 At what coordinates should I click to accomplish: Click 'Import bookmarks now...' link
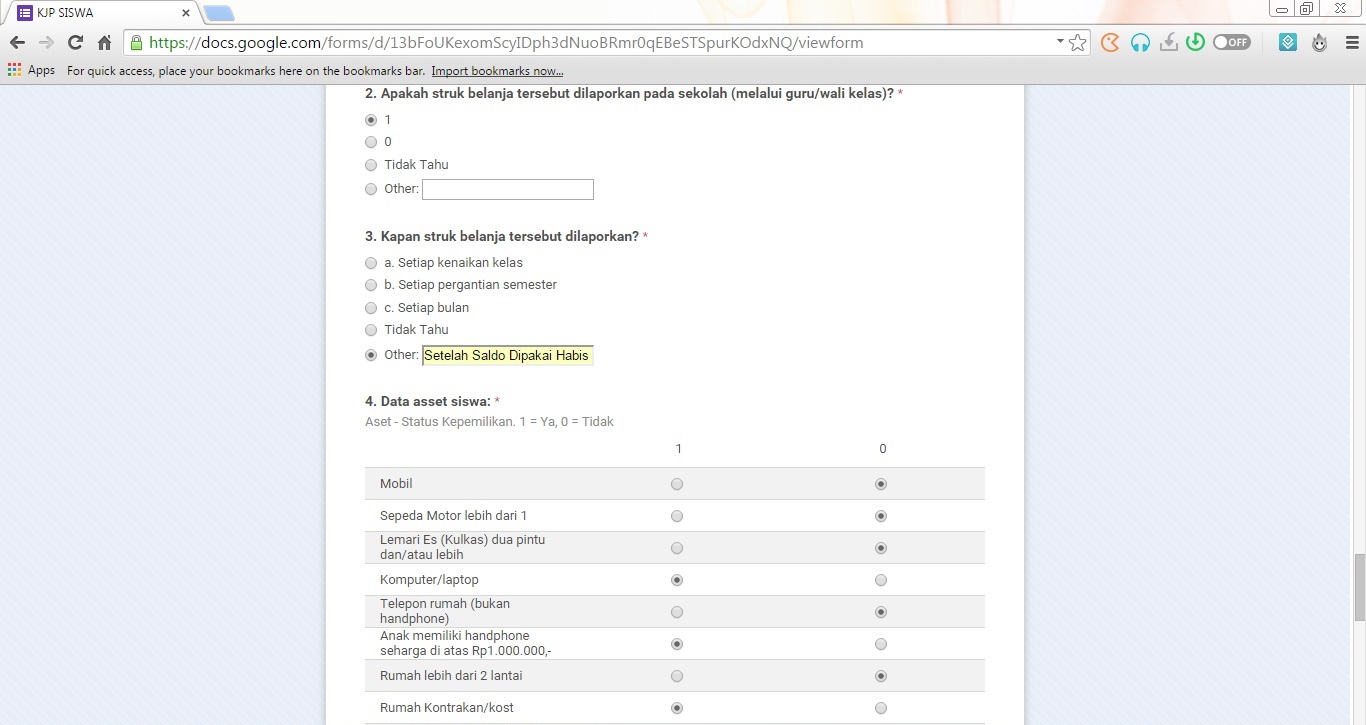(x=497, y=71)
